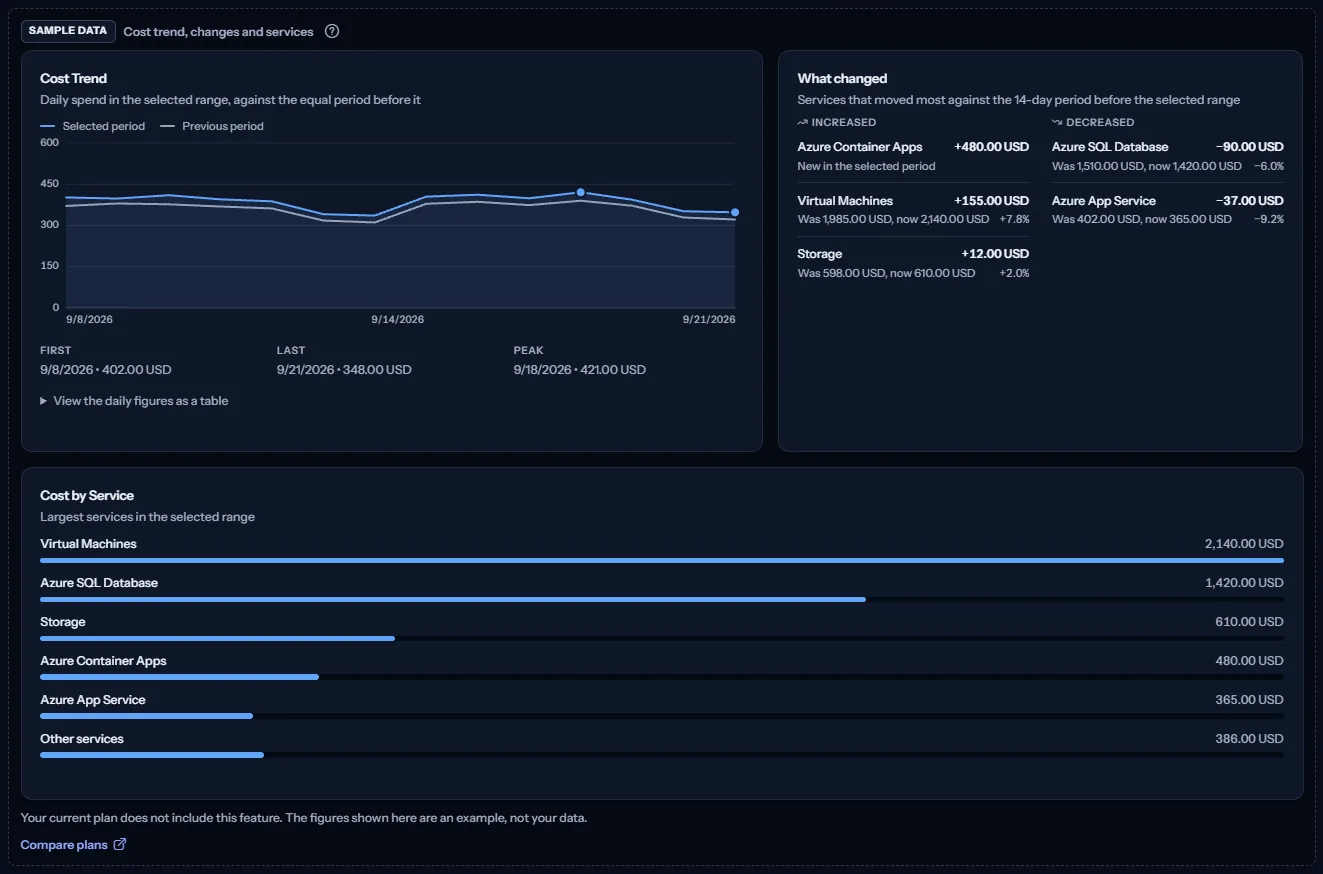Expand View the daily figures as a table
Screen dimensions: 1323x874
click(134, 401)
